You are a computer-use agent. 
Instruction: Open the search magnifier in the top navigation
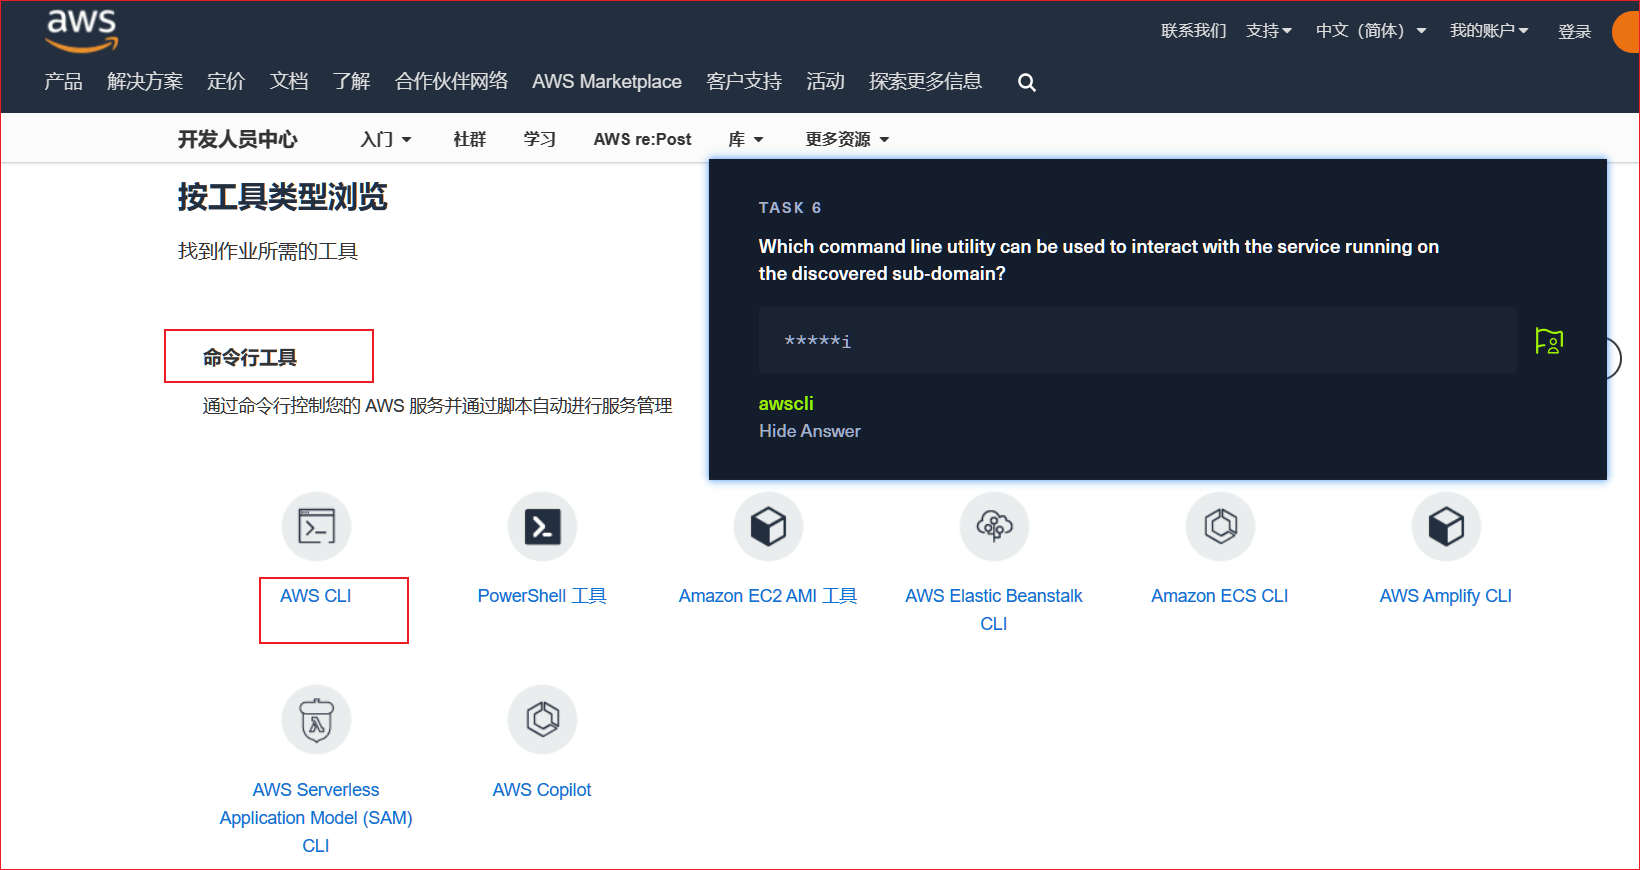coord(1026,83)
